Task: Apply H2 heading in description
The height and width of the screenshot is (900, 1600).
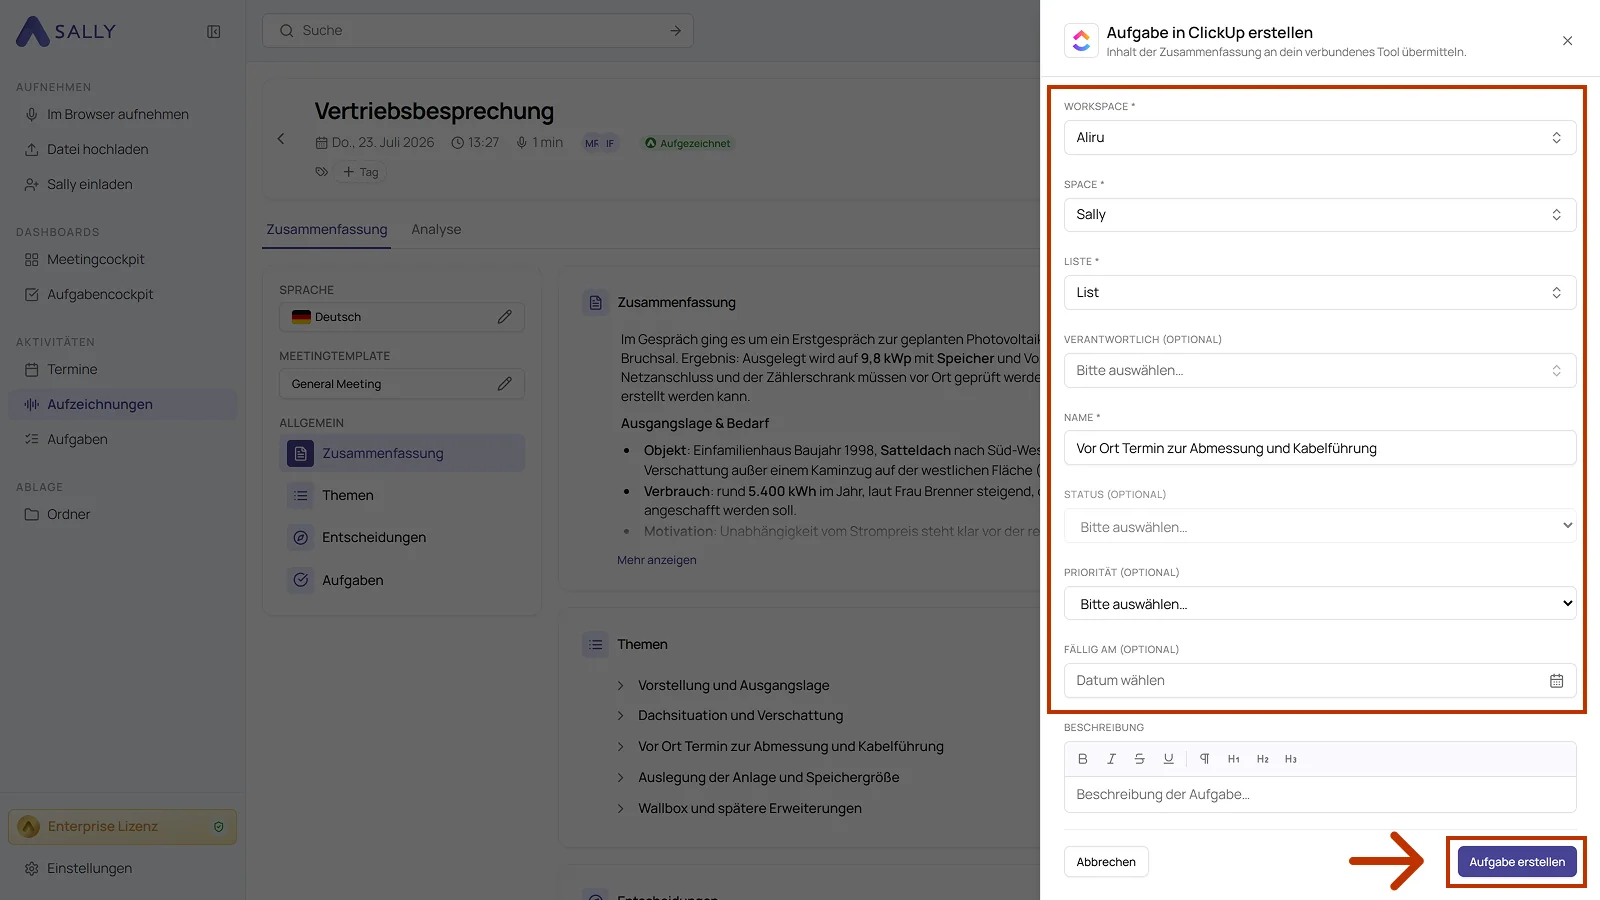Action: point(1263,759)
